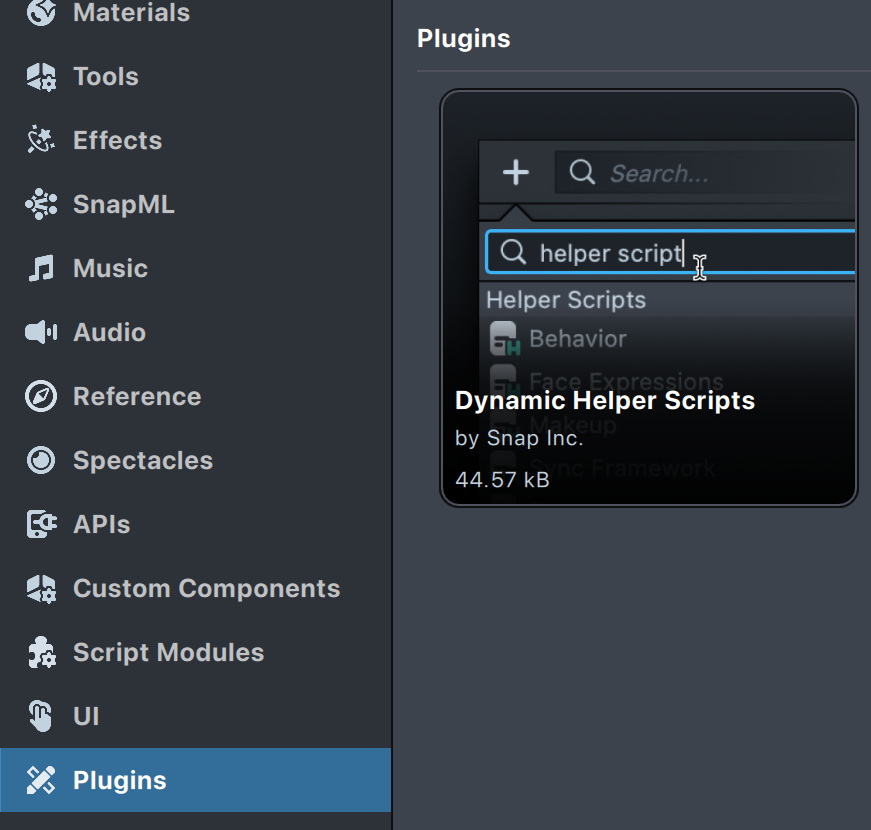This screenshot has width=871, height=830.
Task: Click the Plugins section heading
Action: click(463, 39)
